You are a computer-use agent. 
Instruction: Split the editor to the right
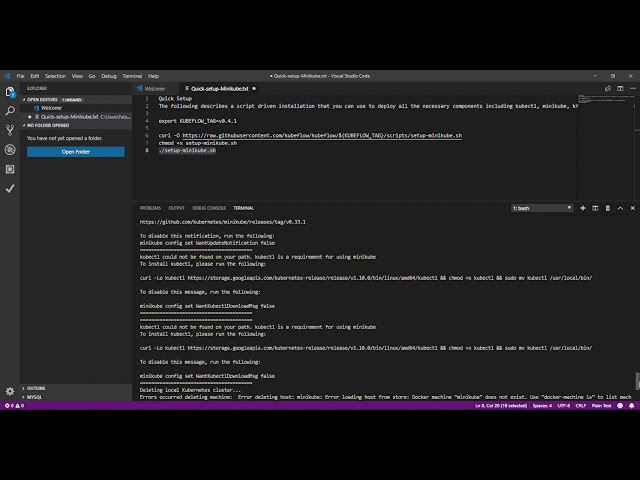tap(620, 88)
